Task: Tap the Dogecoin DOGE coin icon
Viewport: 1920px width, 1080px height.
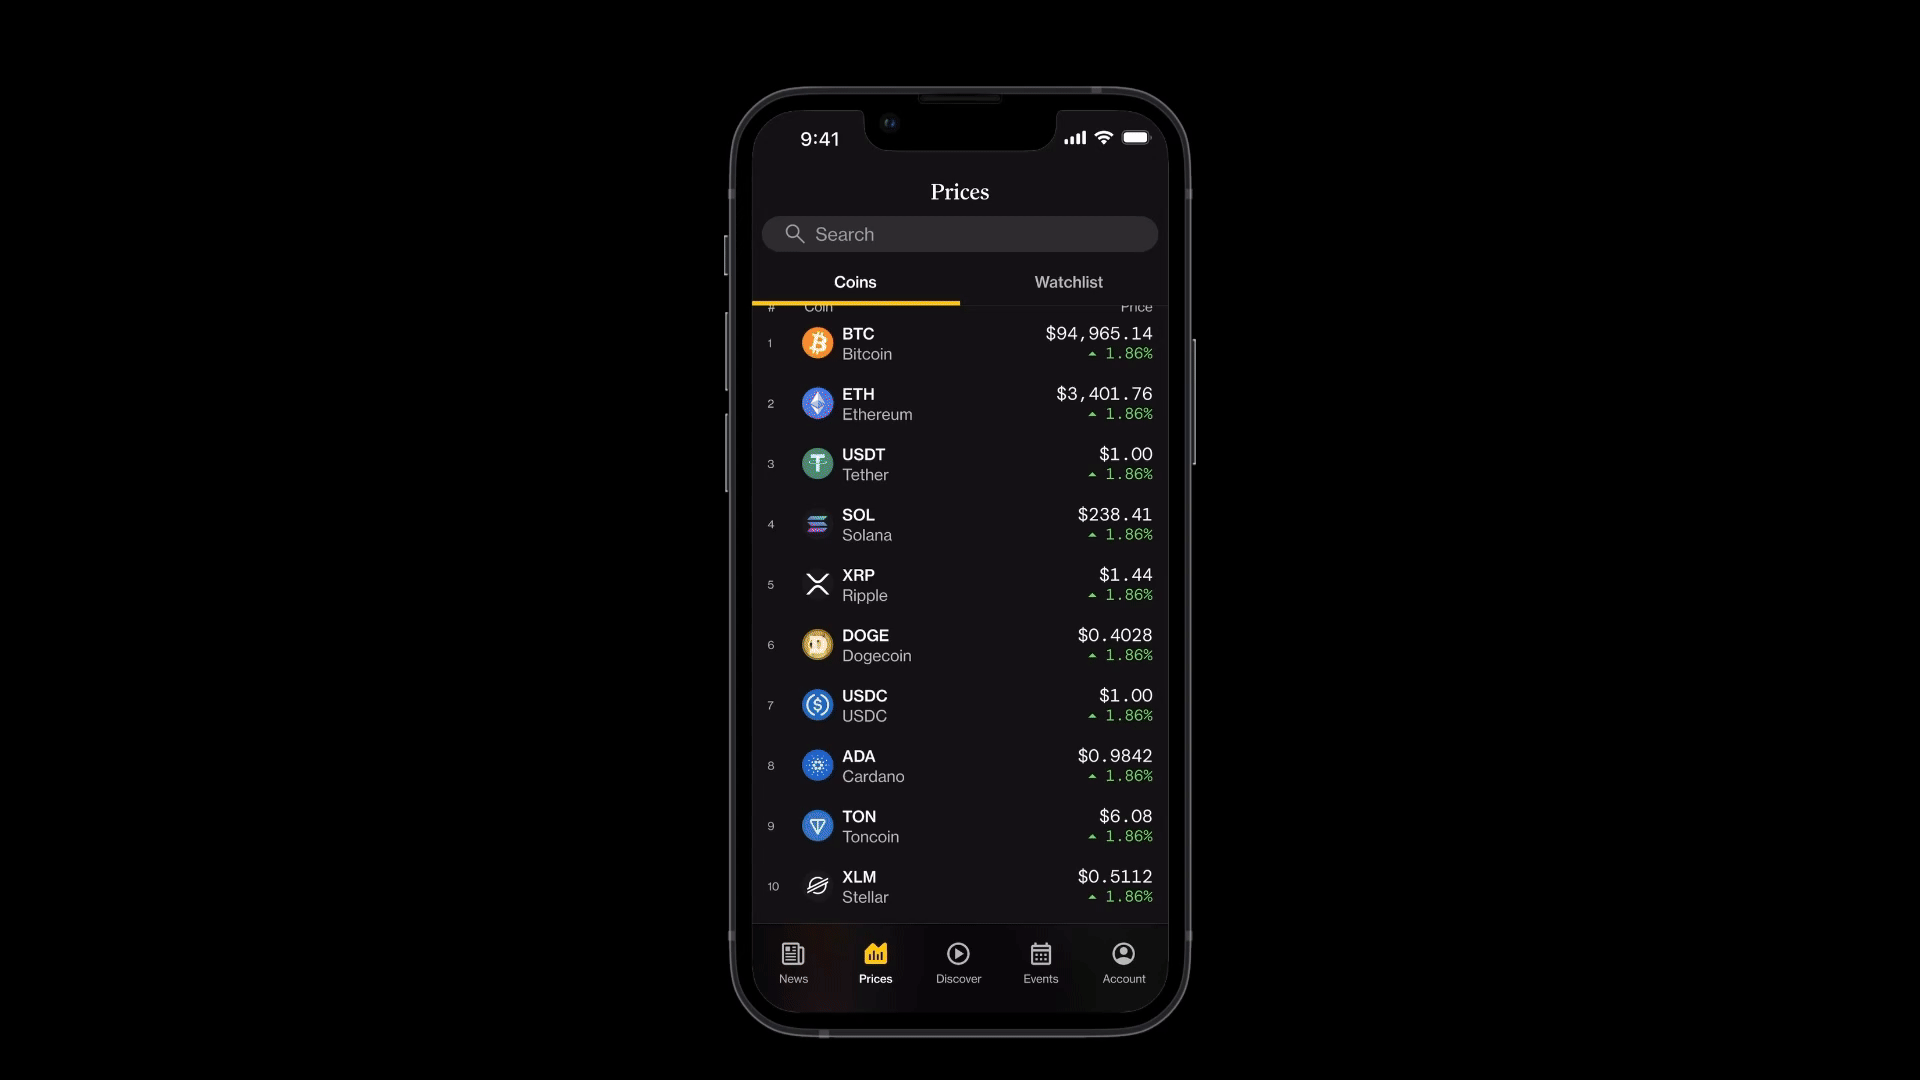Action: 816,645
